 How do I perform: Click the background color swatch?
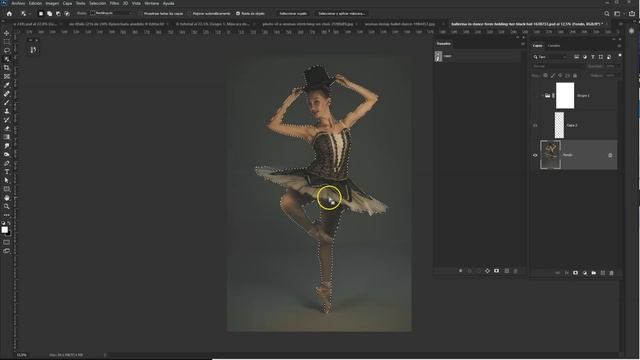9,233
